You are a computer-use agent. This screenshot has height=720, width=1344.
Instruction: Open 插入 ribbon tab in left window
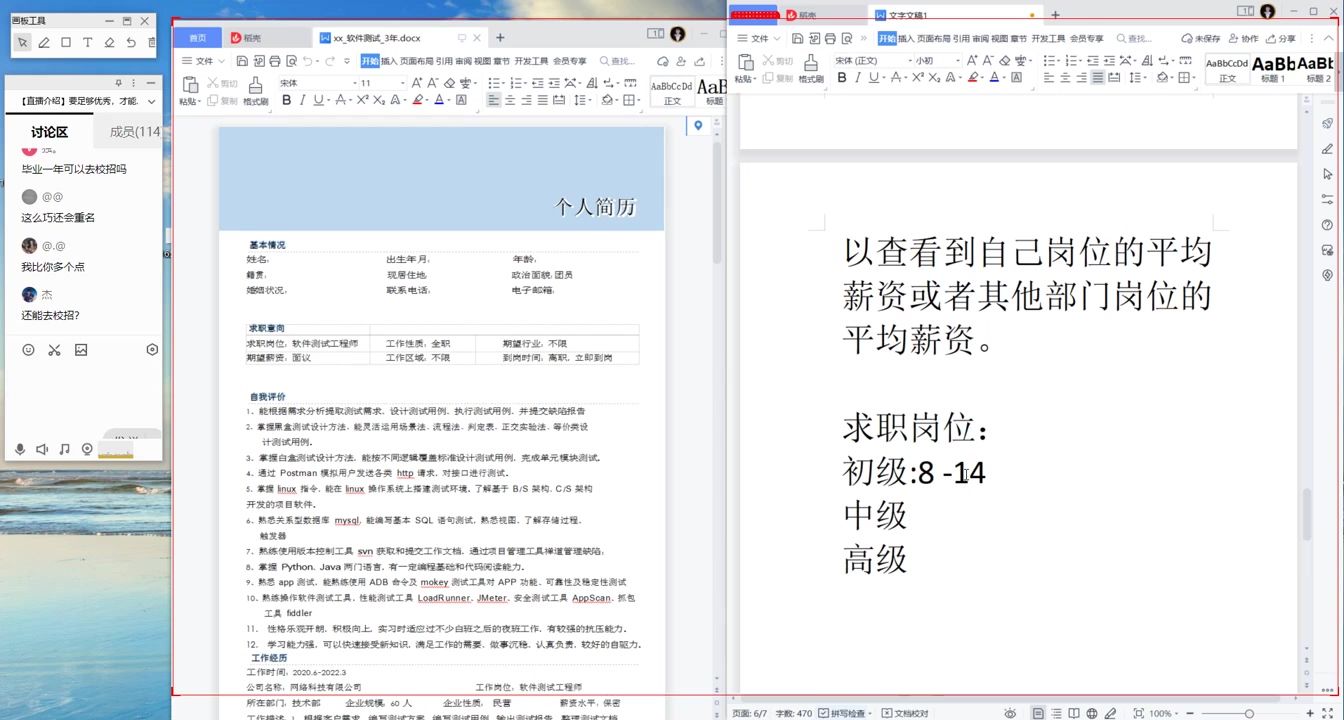(388, 61)
